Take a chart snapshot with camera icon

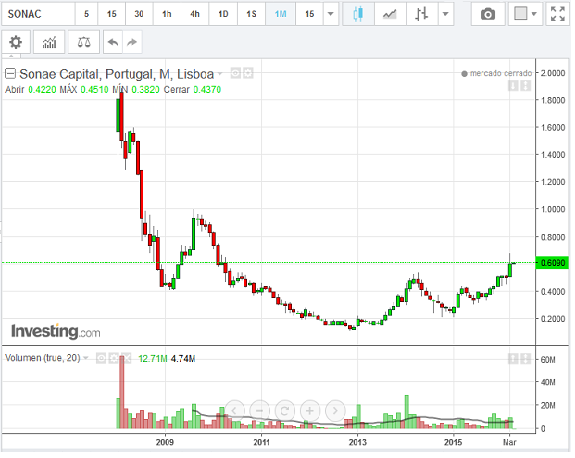(488, 14)
